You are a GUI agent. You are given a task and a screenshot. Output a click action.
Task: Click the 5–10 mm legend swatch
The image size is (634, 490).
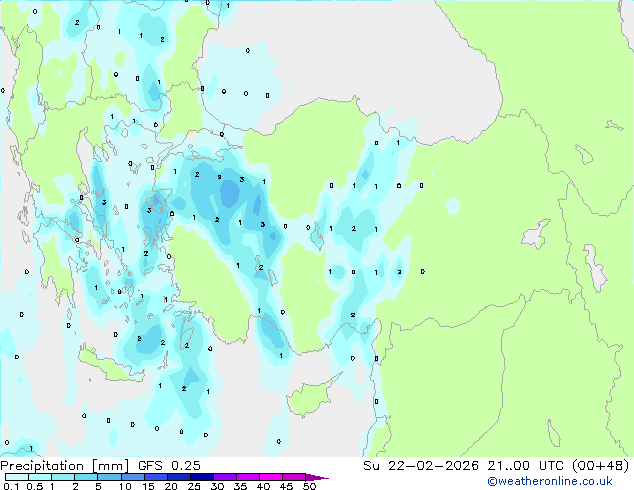pyautogui.click(x=109, y=477)
